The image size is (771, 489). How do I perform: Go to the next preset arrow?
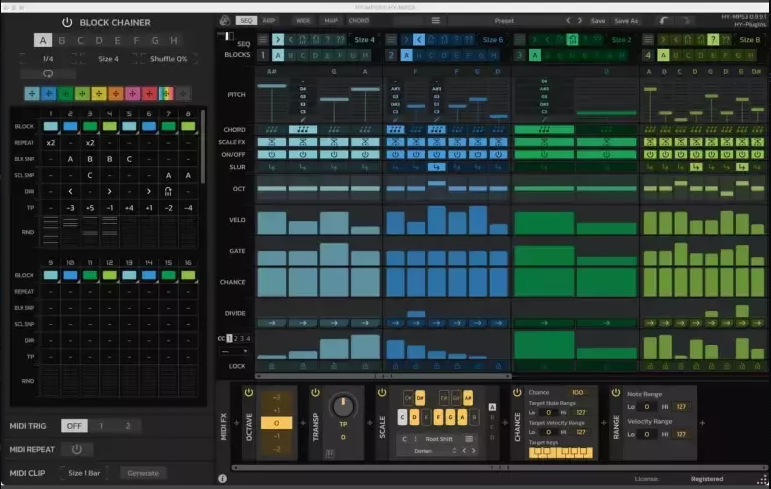tap(580, 20)
